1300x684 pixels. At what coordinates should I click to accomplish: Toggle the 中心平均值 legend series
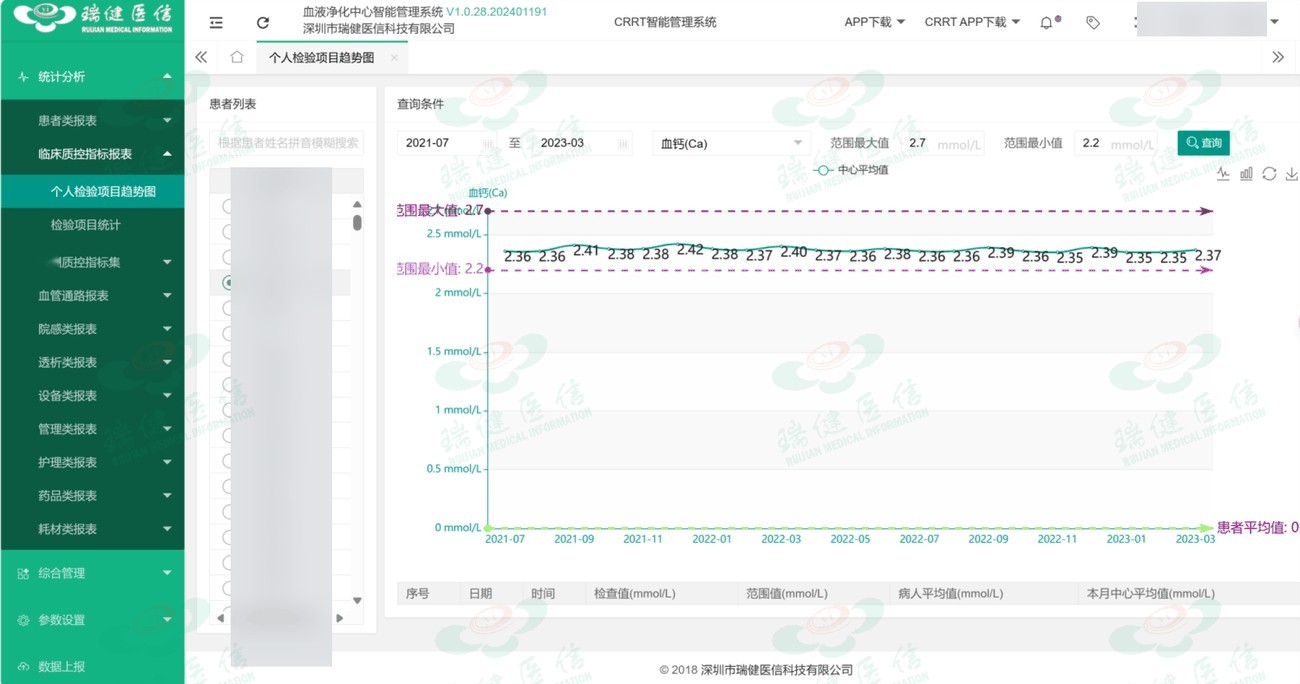(x=850, y=170)
